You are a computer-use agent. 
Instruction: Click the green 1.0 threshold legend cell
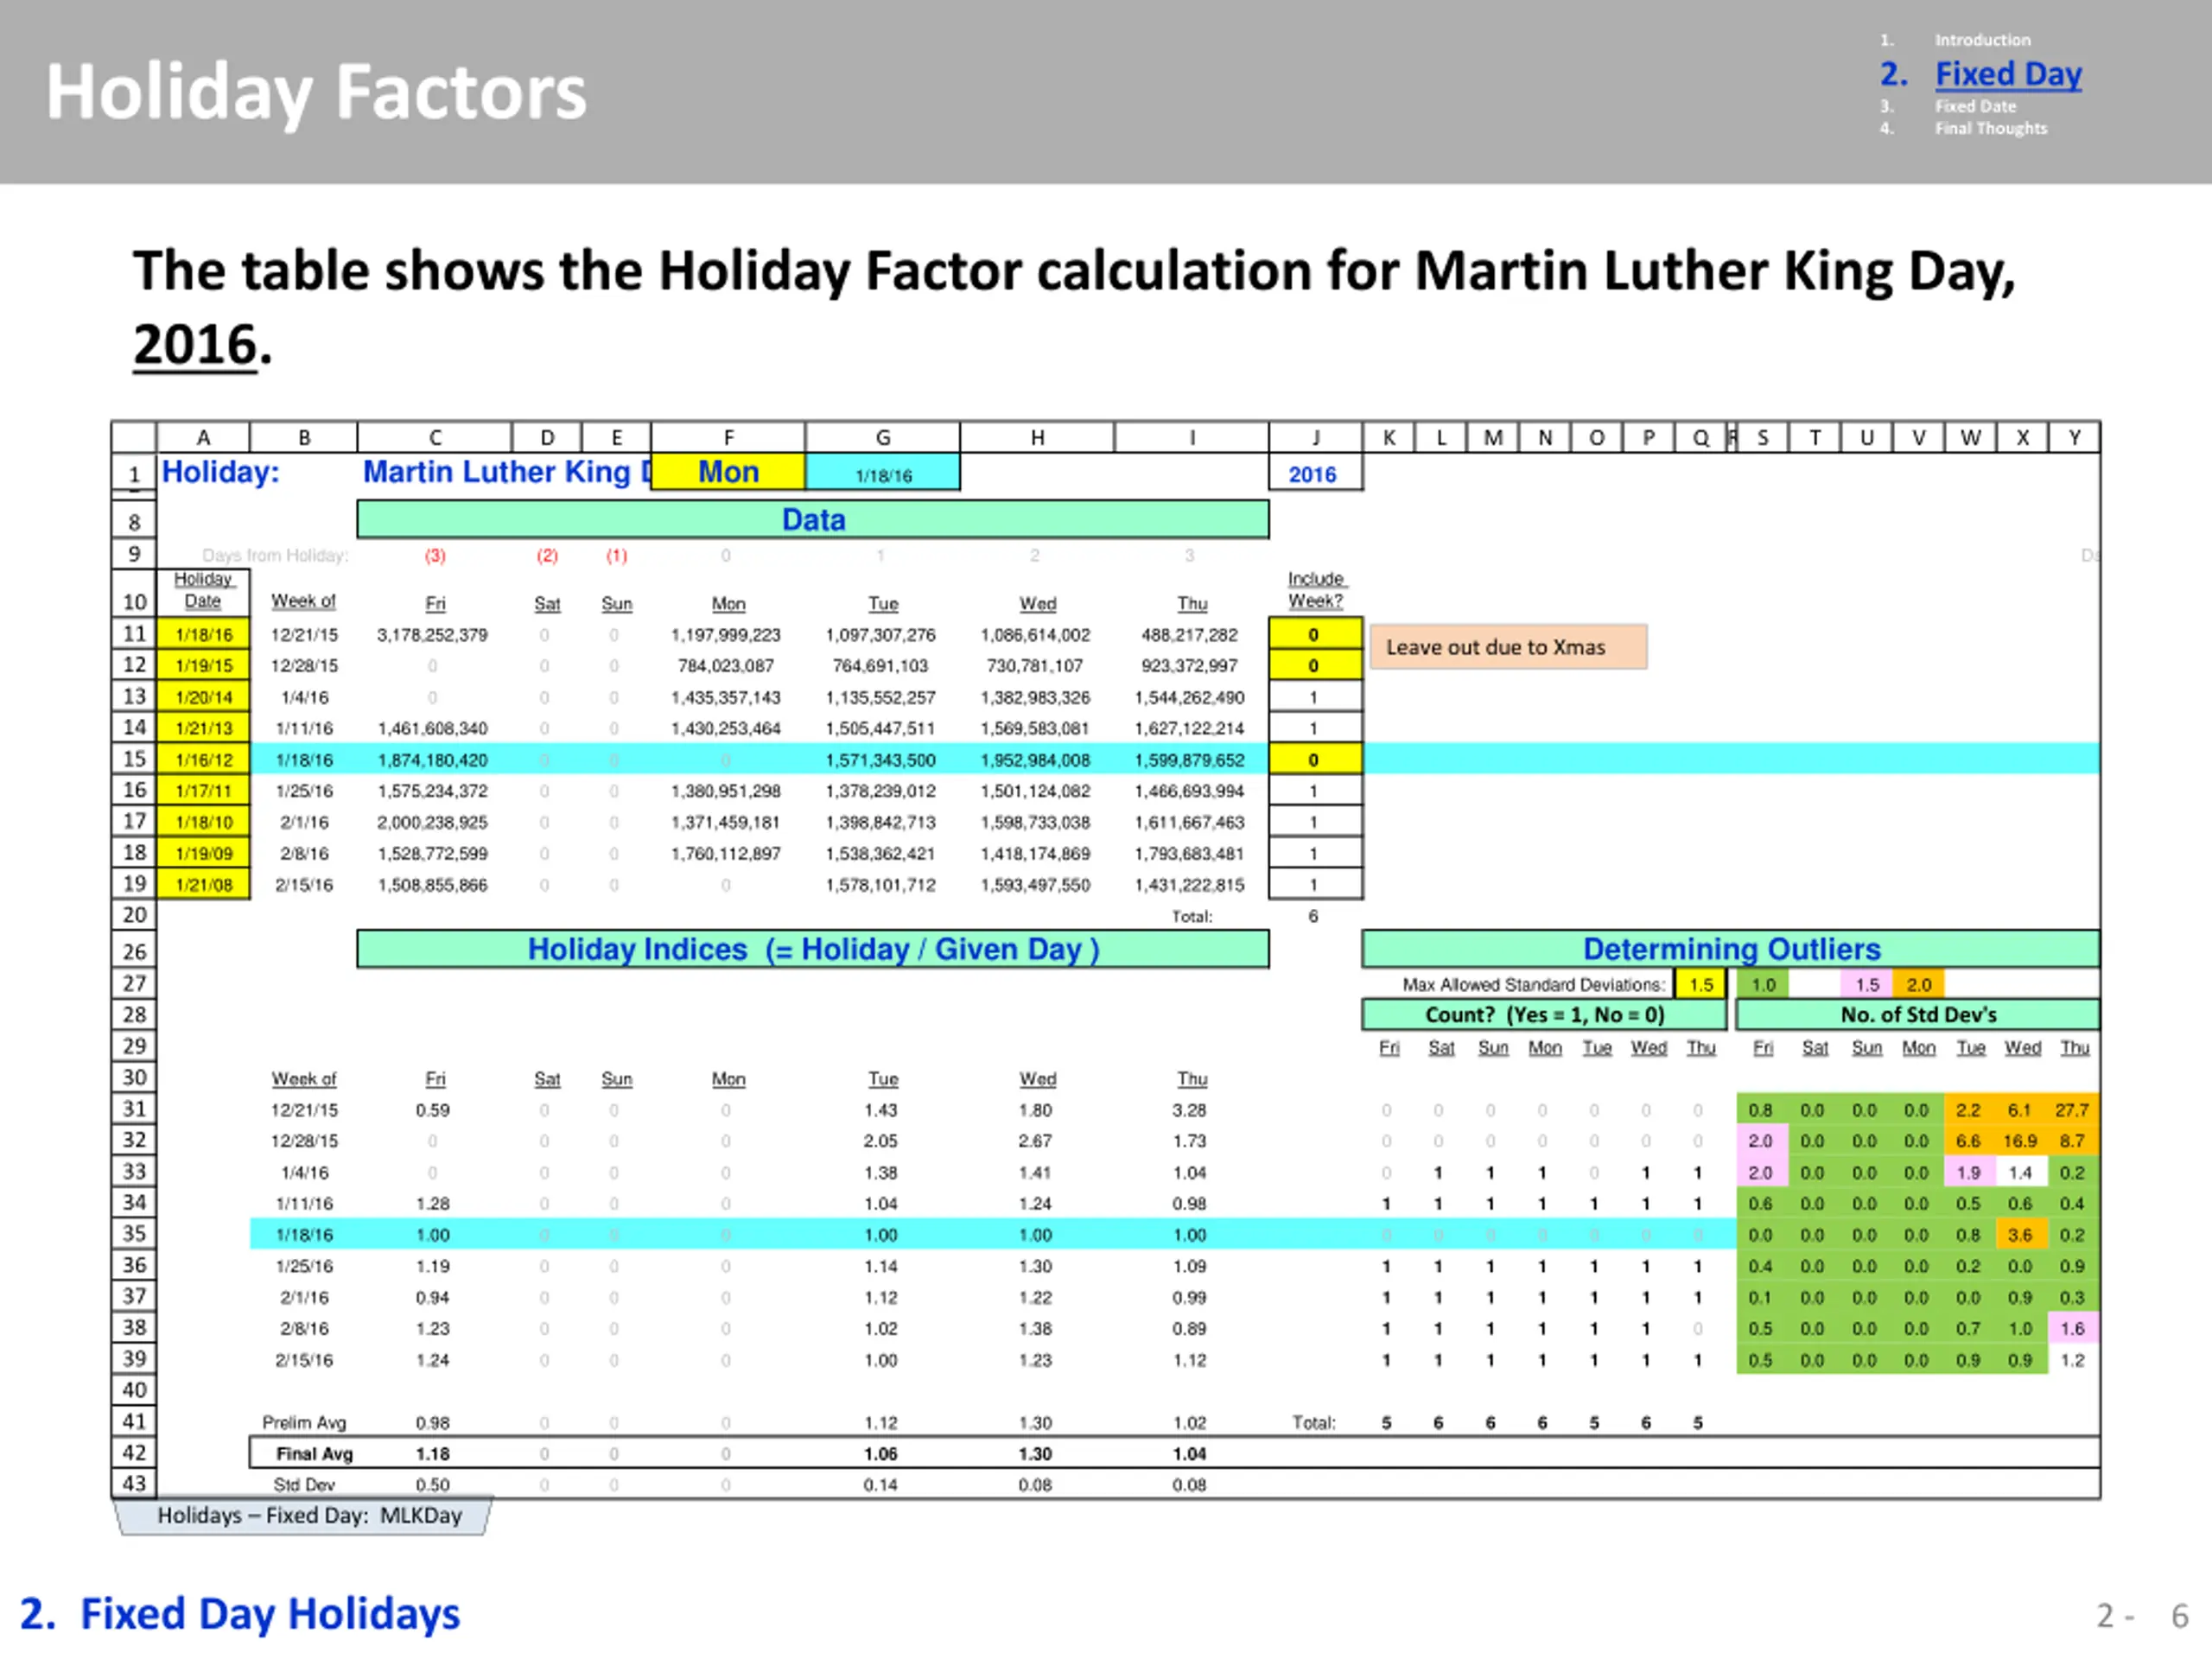(1763, 985)
